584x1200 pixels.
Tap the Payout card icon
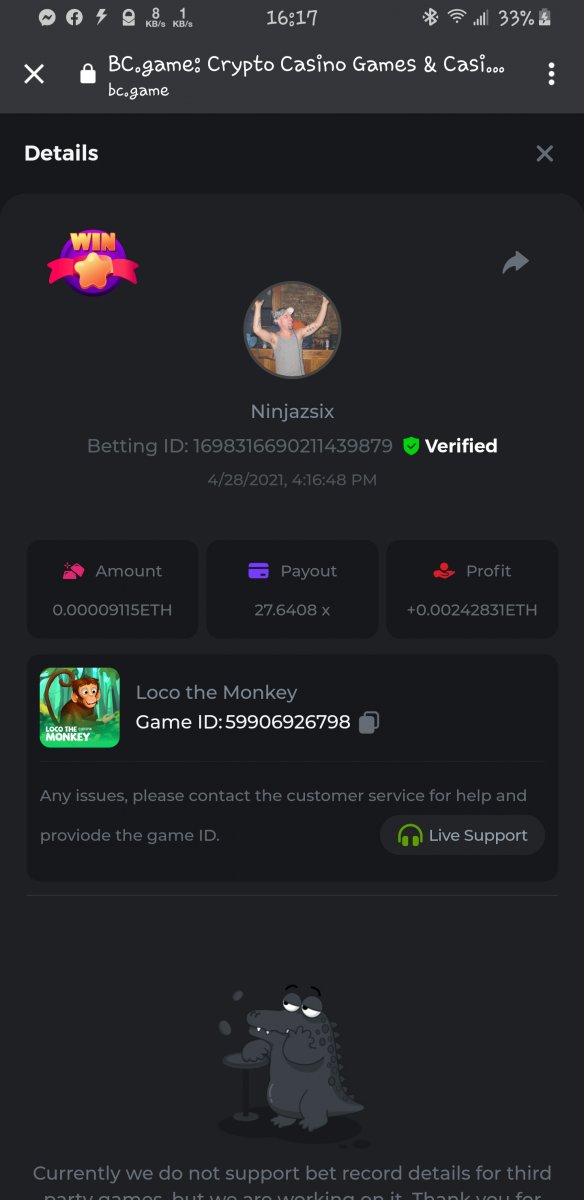[258, 571]
